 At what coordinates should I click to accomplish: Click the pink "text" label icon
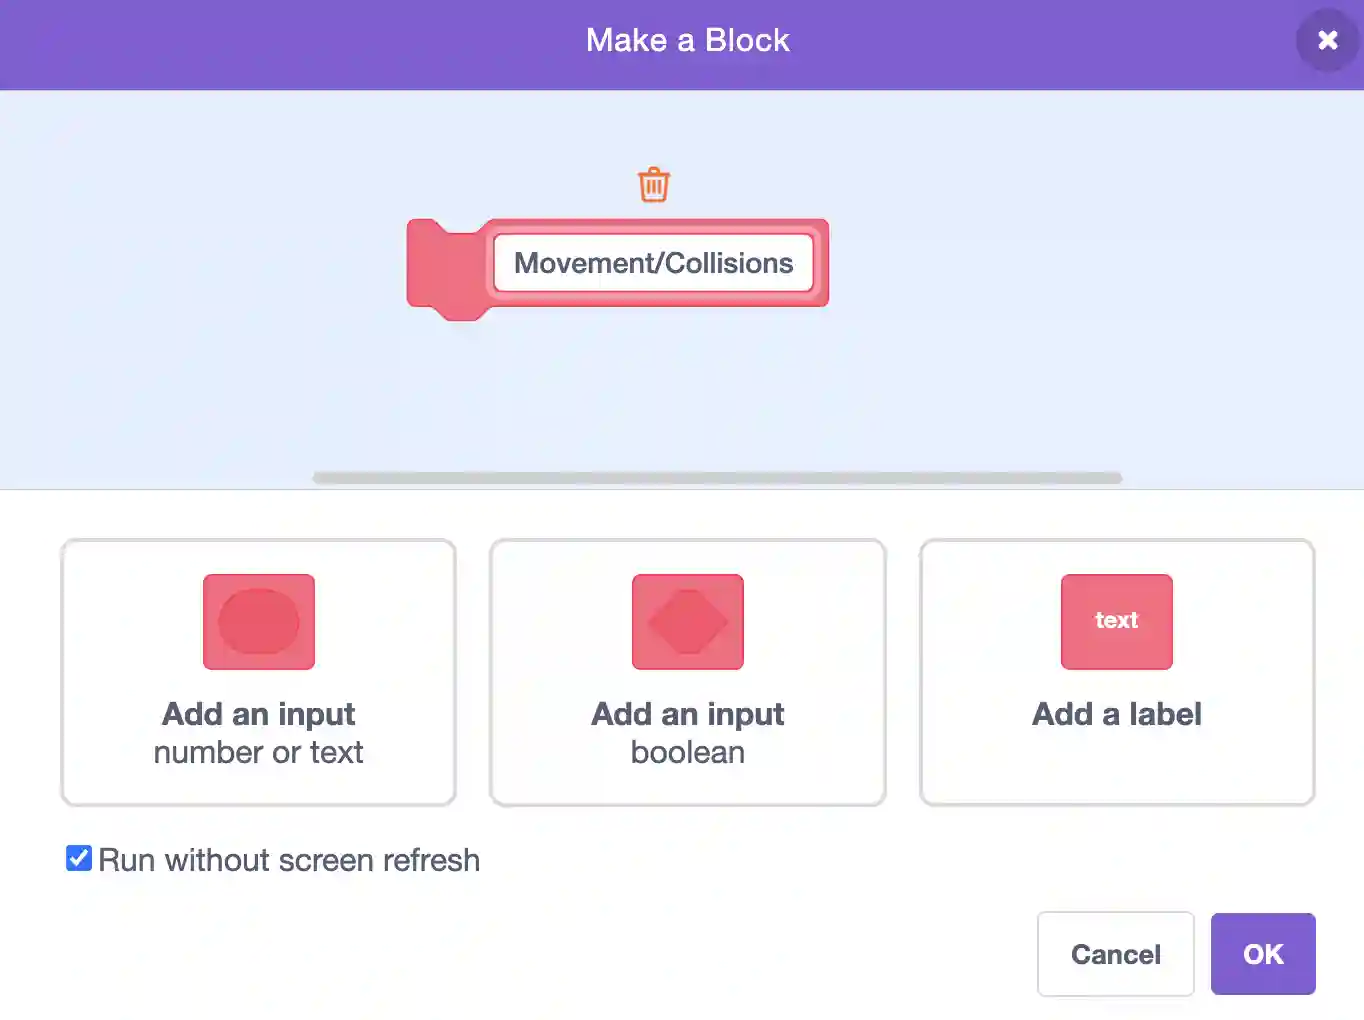(x=1117, y=622)
